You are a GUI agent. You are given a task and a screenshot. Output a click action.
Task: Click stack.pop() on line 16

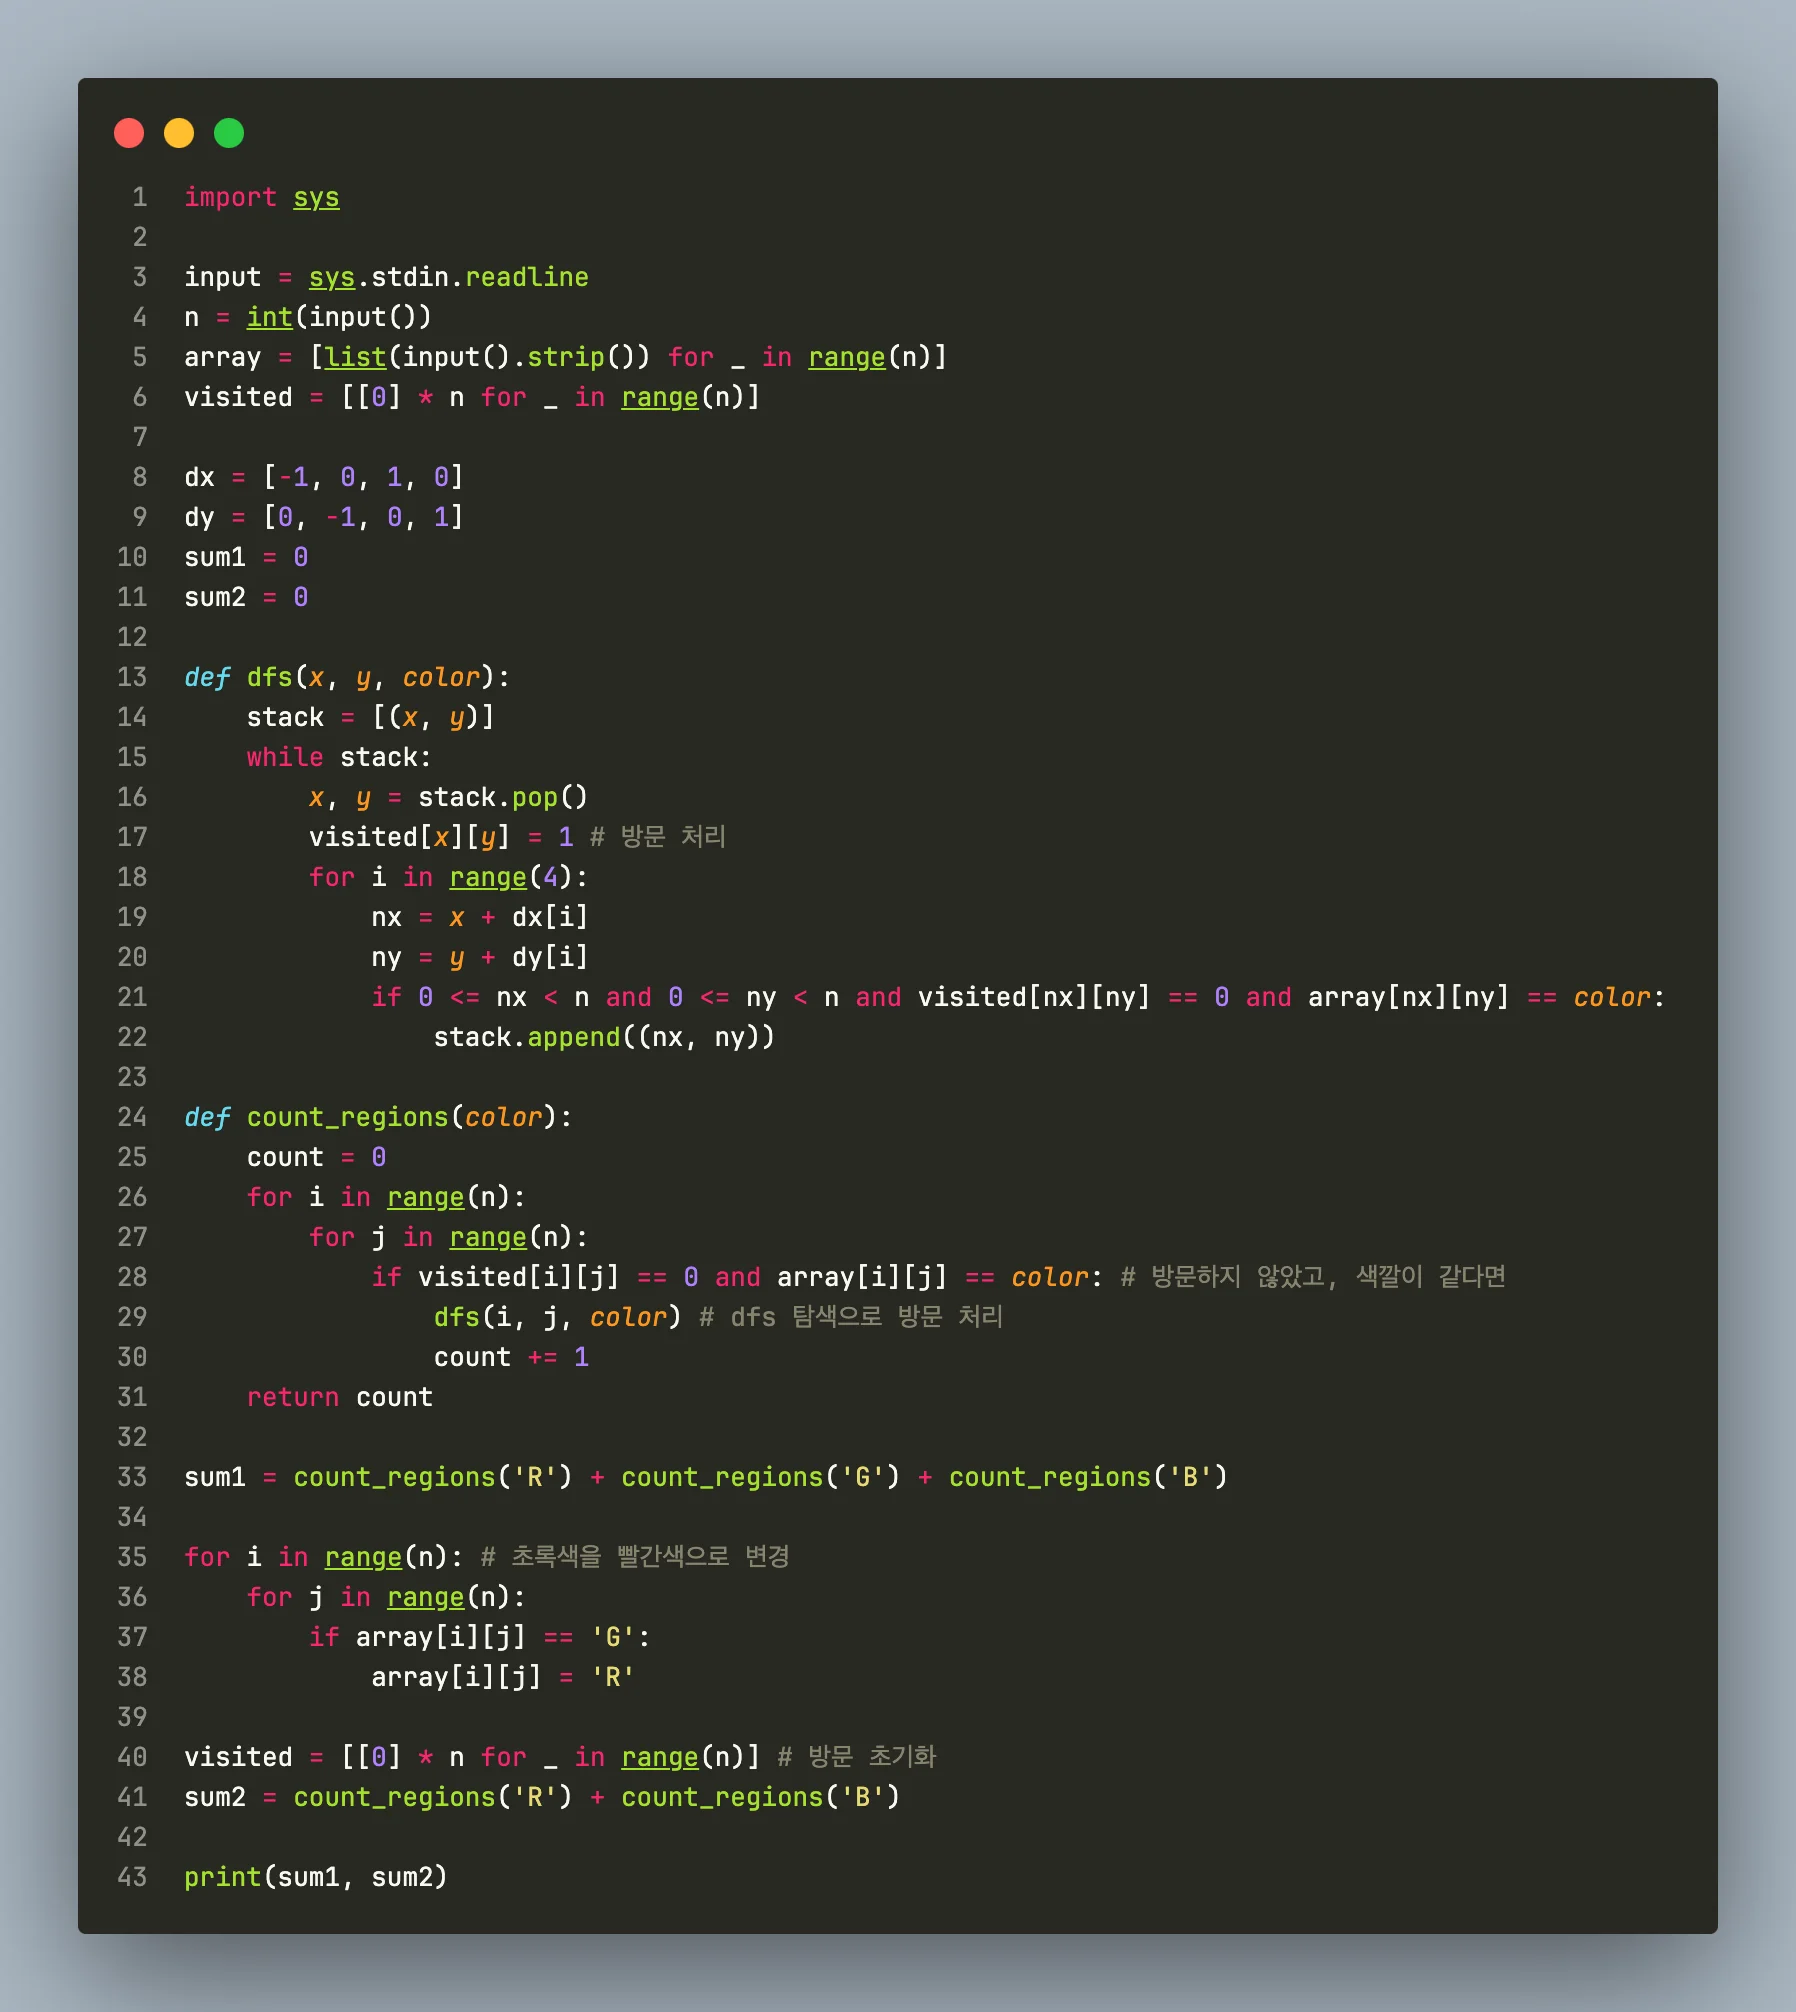click(x=502, y=797)
